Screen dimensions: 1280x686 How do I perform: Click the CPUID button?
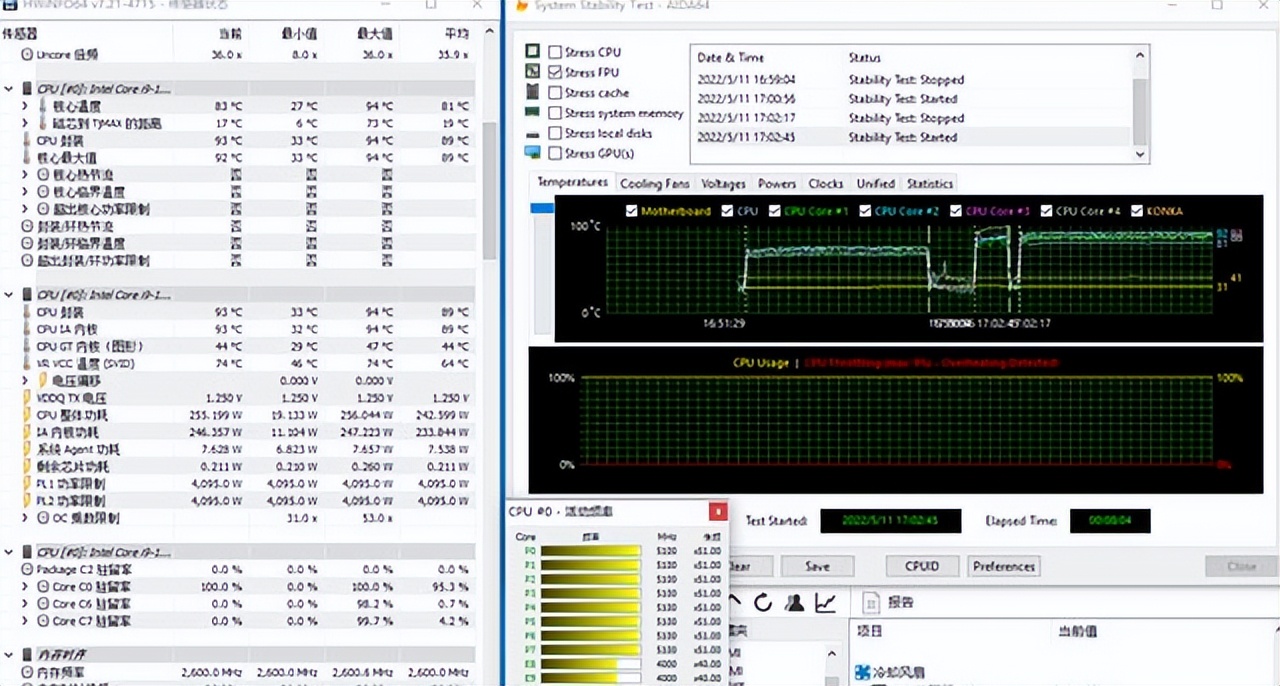[x=921, y=566]
